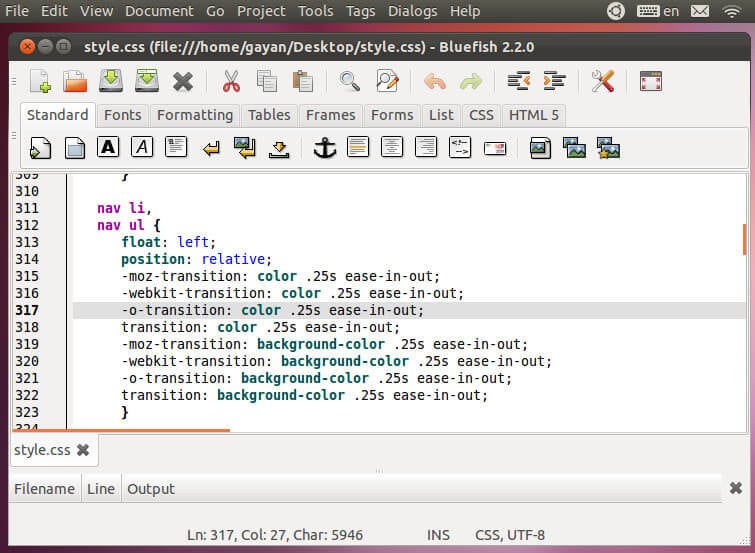Open the mail indicator in the system bar
Screen dimensions: 755x553
point(700,11)
